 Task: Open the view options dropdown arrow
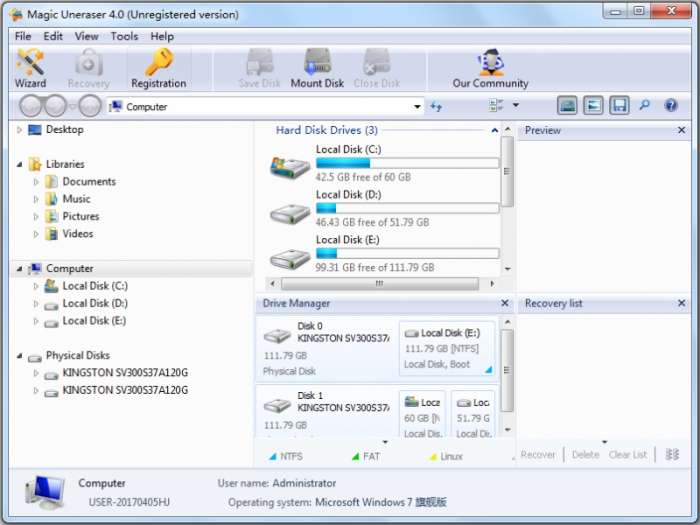(516, 105)
